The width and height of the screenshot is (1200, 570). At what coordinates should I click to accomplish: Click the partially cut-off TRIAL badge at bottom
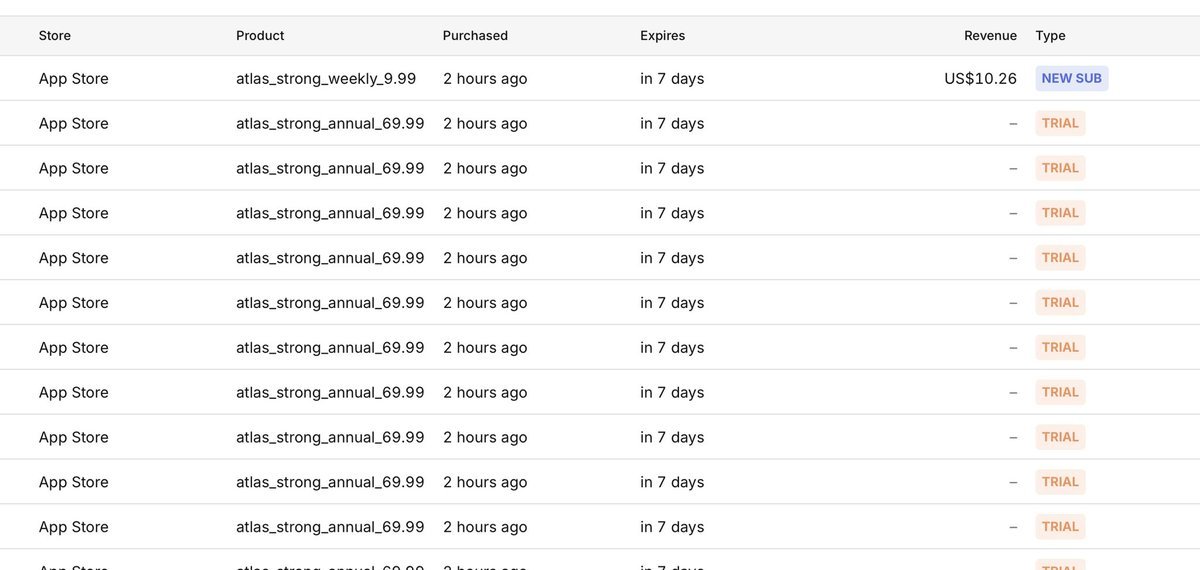(x=1060, y=566)
